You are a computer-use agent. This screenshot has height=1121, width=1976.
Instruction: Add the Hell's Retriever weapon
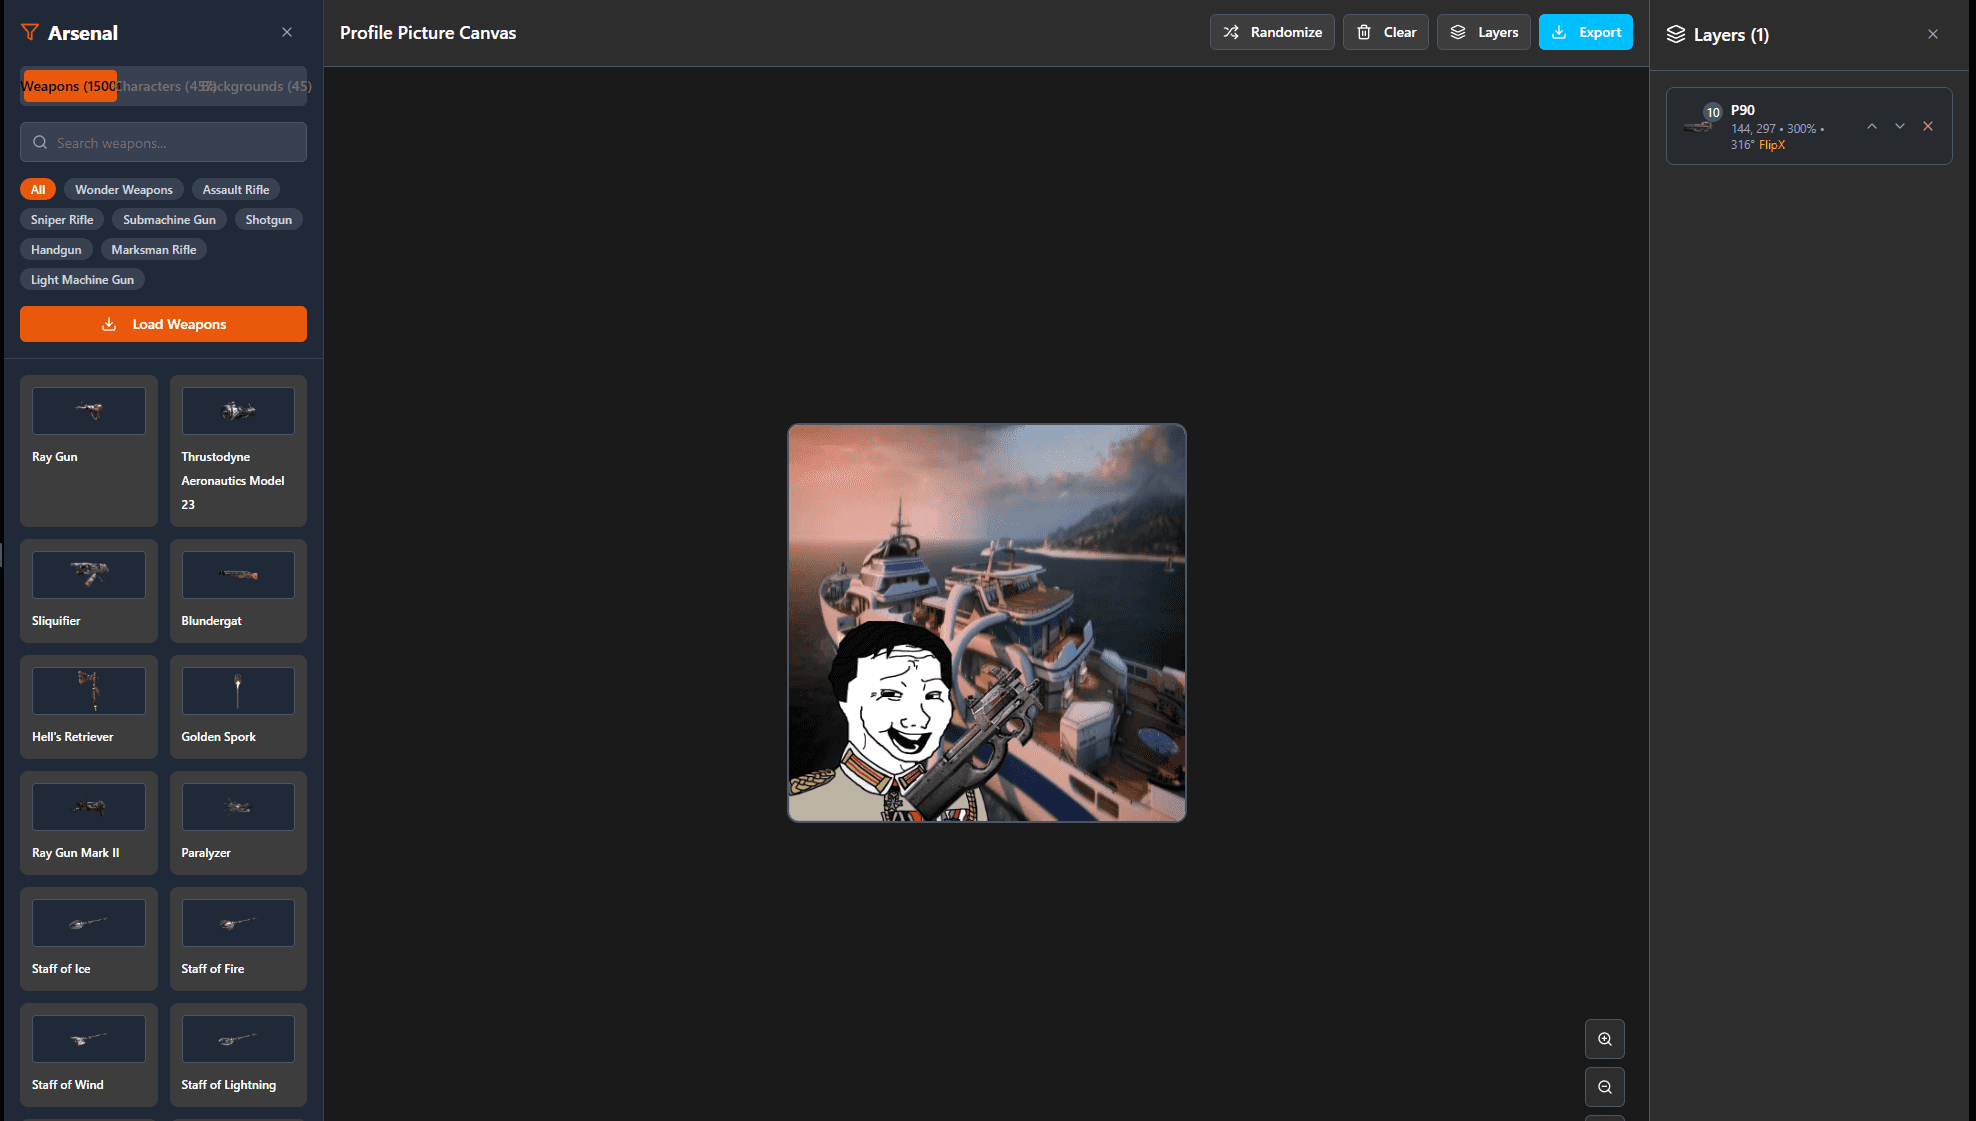click(x=89, y=707)
